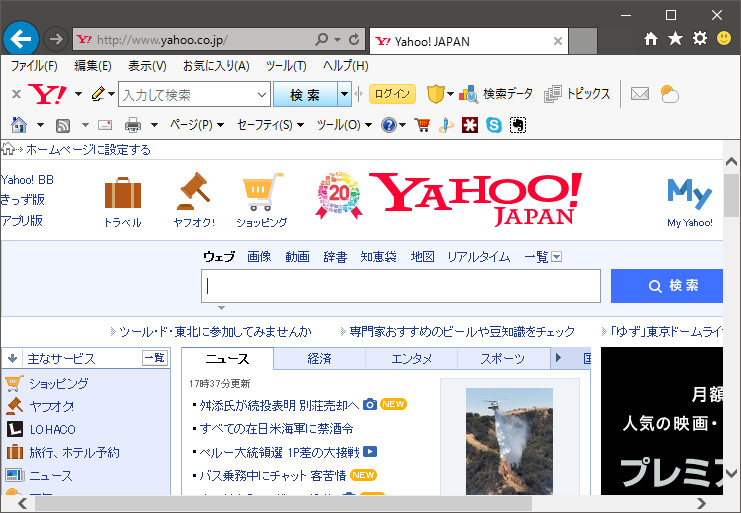
Task: Click the yellow ログイン button
Action: click(392, 94)
